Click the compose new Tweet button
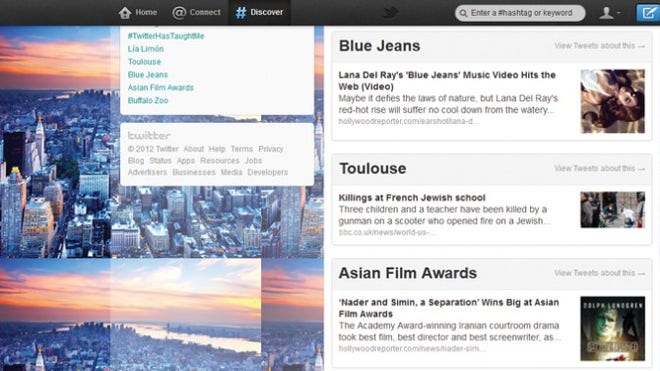660x371 pixels. (x=648, y=13)
